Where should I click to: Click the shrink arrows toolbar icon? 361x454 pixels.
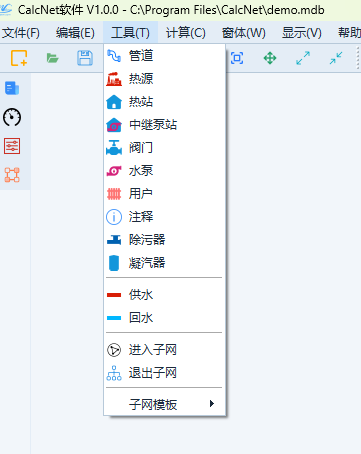[x=336, y=58]
